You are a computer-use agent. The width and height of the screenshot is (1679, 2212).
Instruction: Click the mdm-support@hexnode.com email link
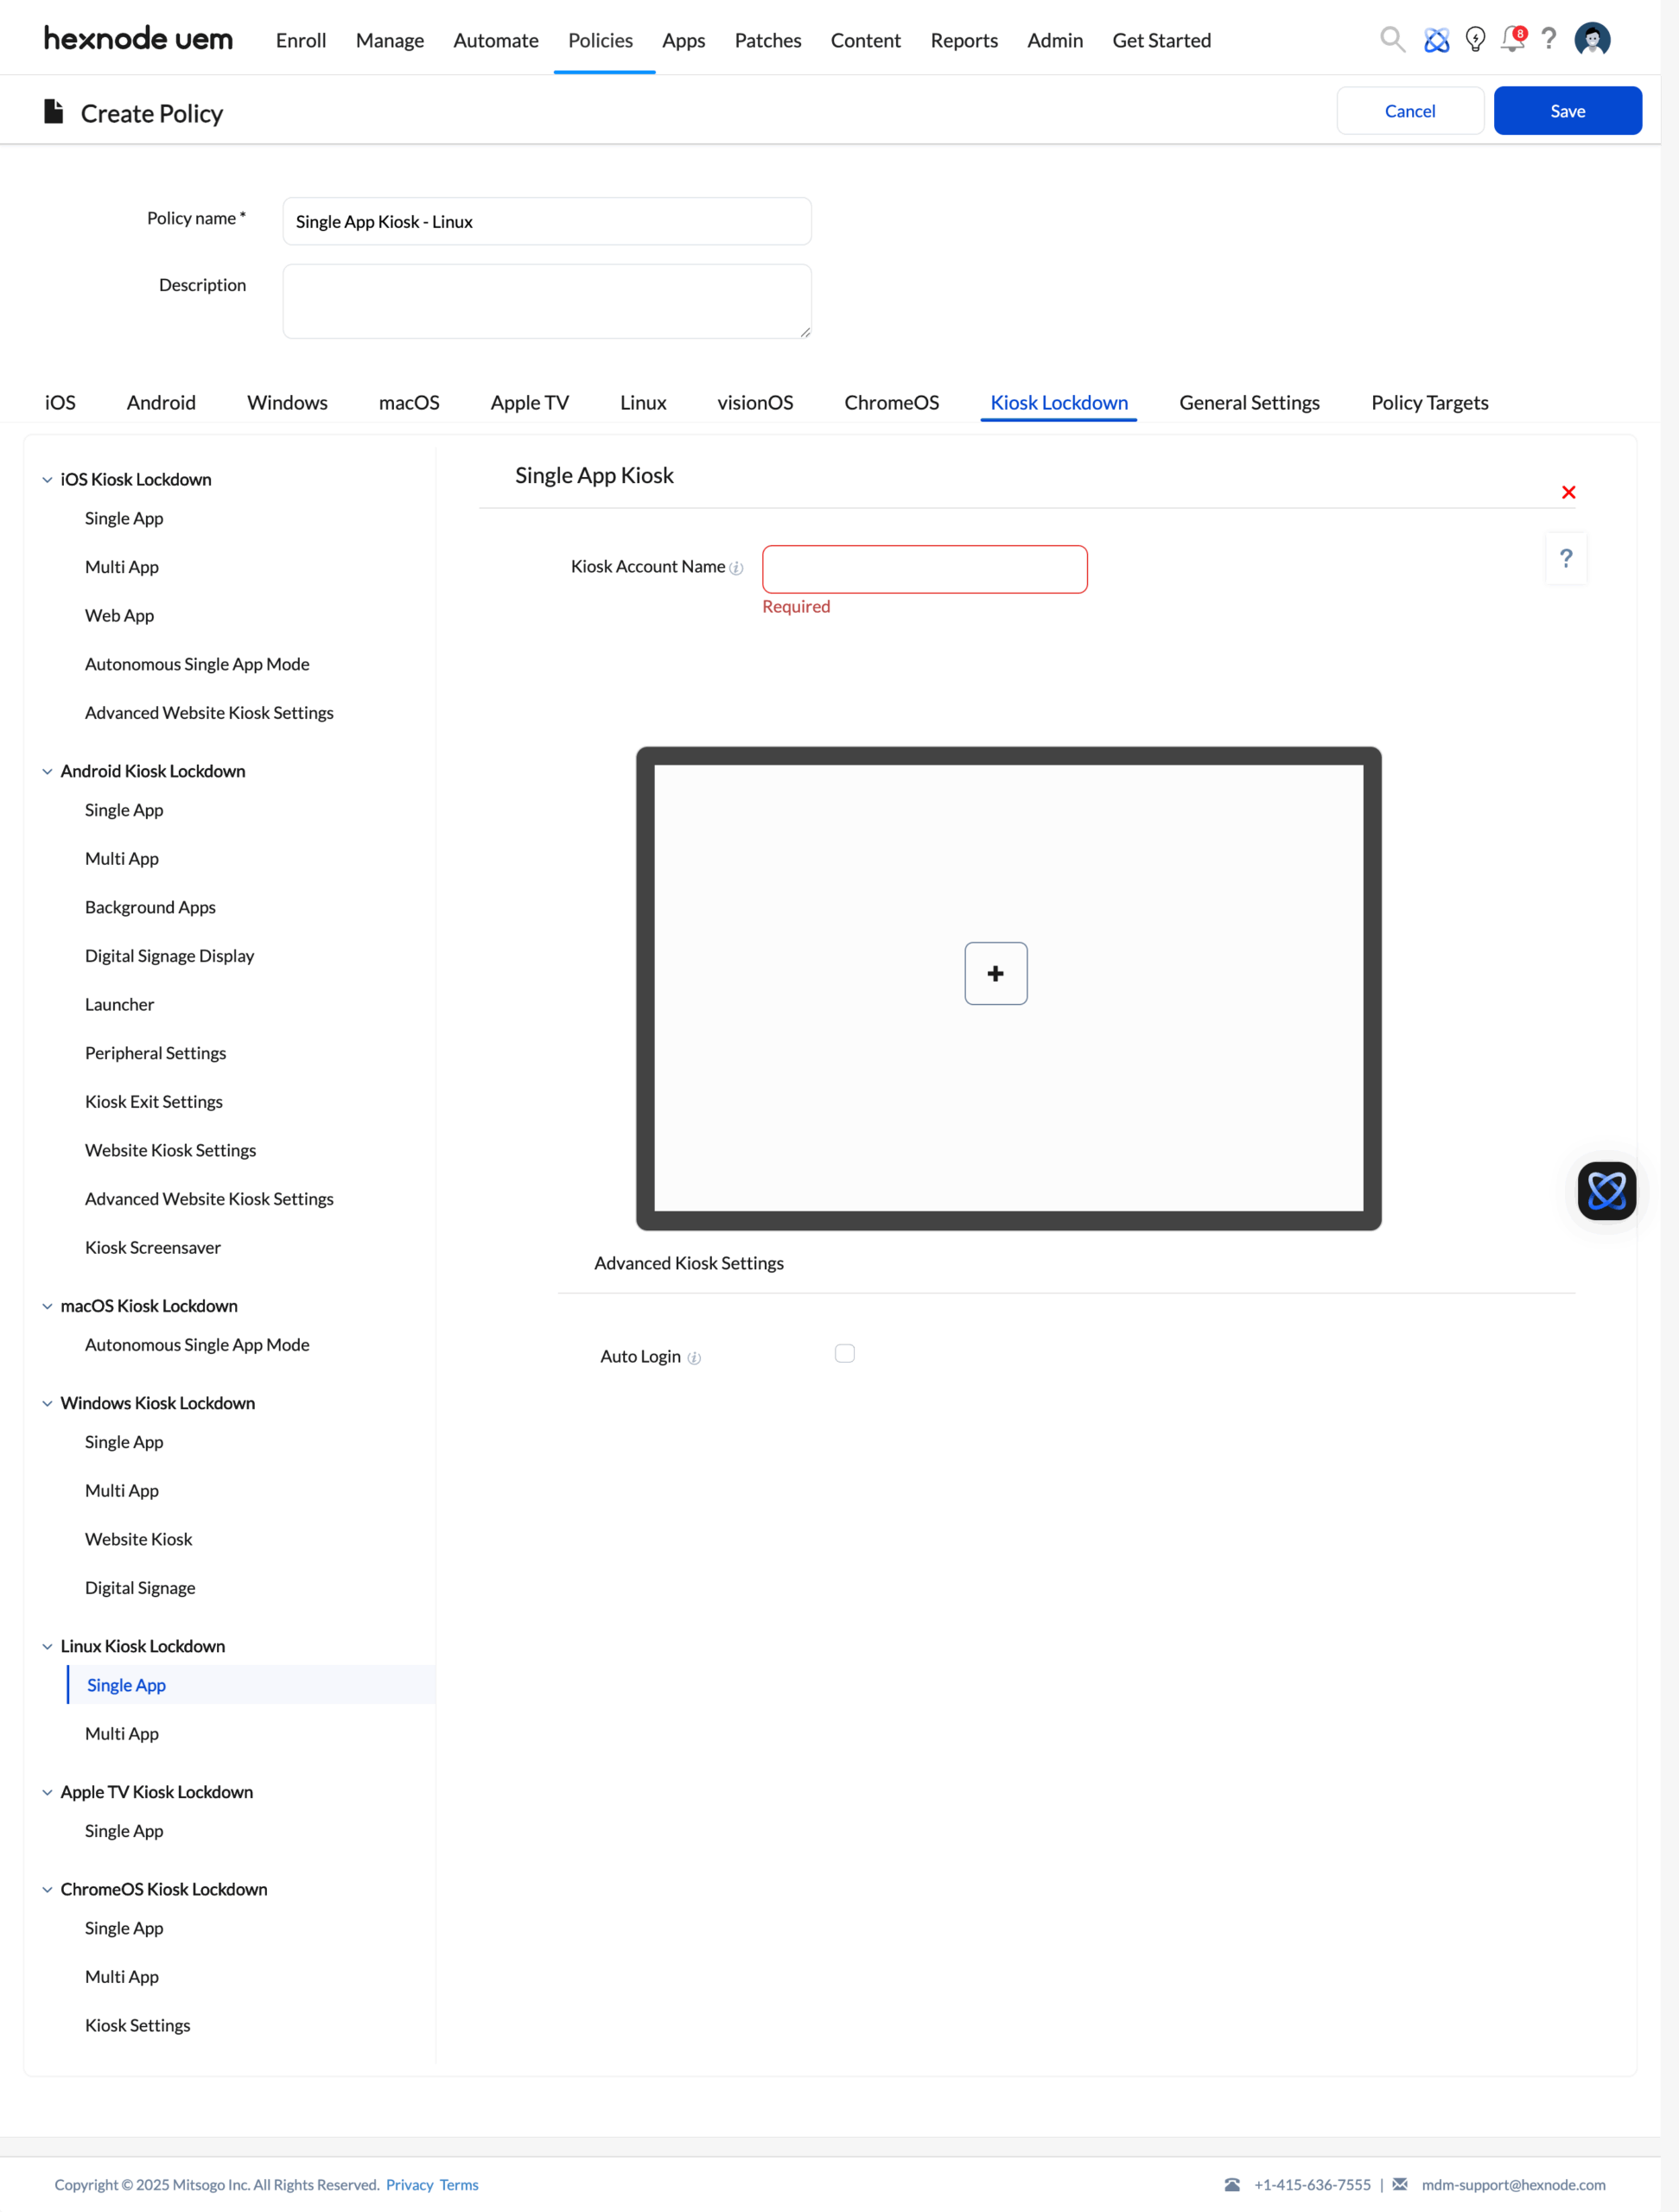click(1513, 2185)
